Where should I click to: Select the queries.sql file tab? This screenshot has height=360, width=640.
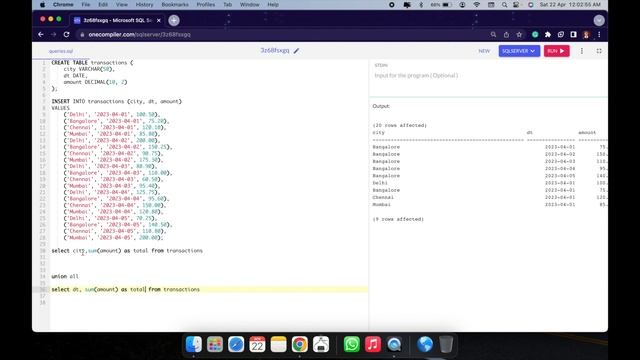click(x=61, y=51)
